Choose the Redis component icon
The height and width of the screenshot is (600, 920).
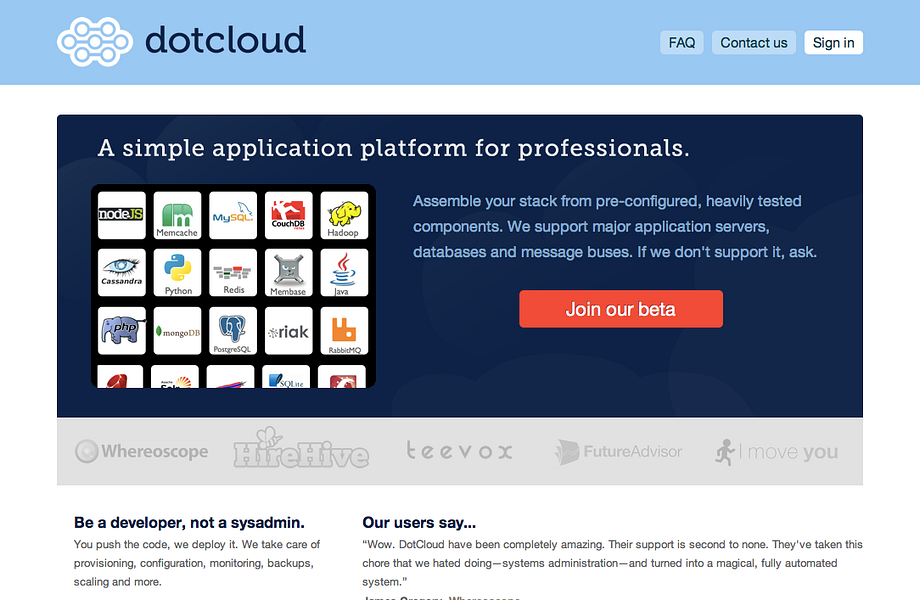point(232,271)
